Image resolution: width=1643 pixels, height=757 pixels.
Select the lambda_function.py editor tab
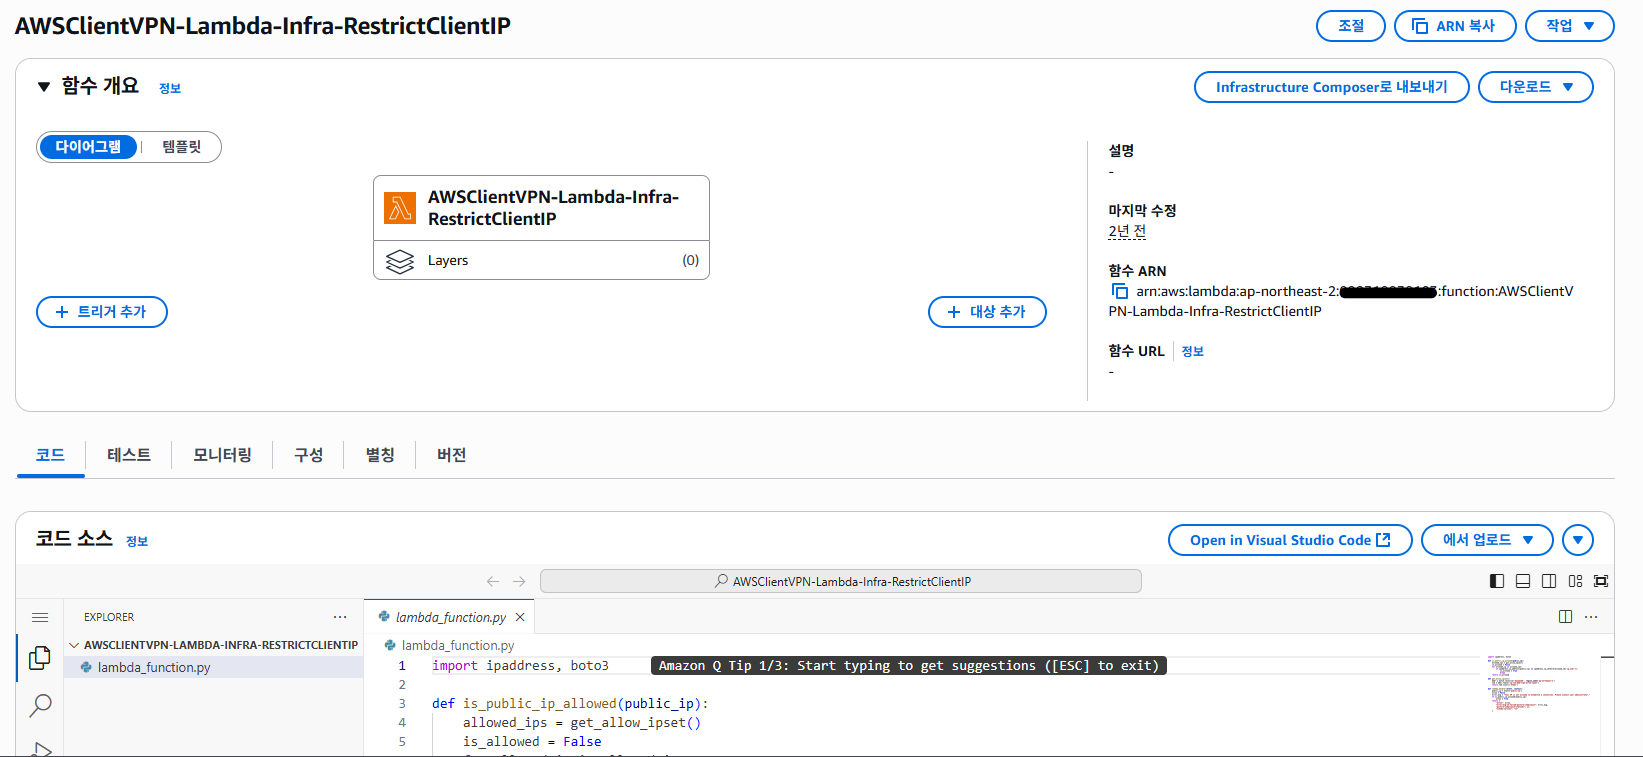450,617
